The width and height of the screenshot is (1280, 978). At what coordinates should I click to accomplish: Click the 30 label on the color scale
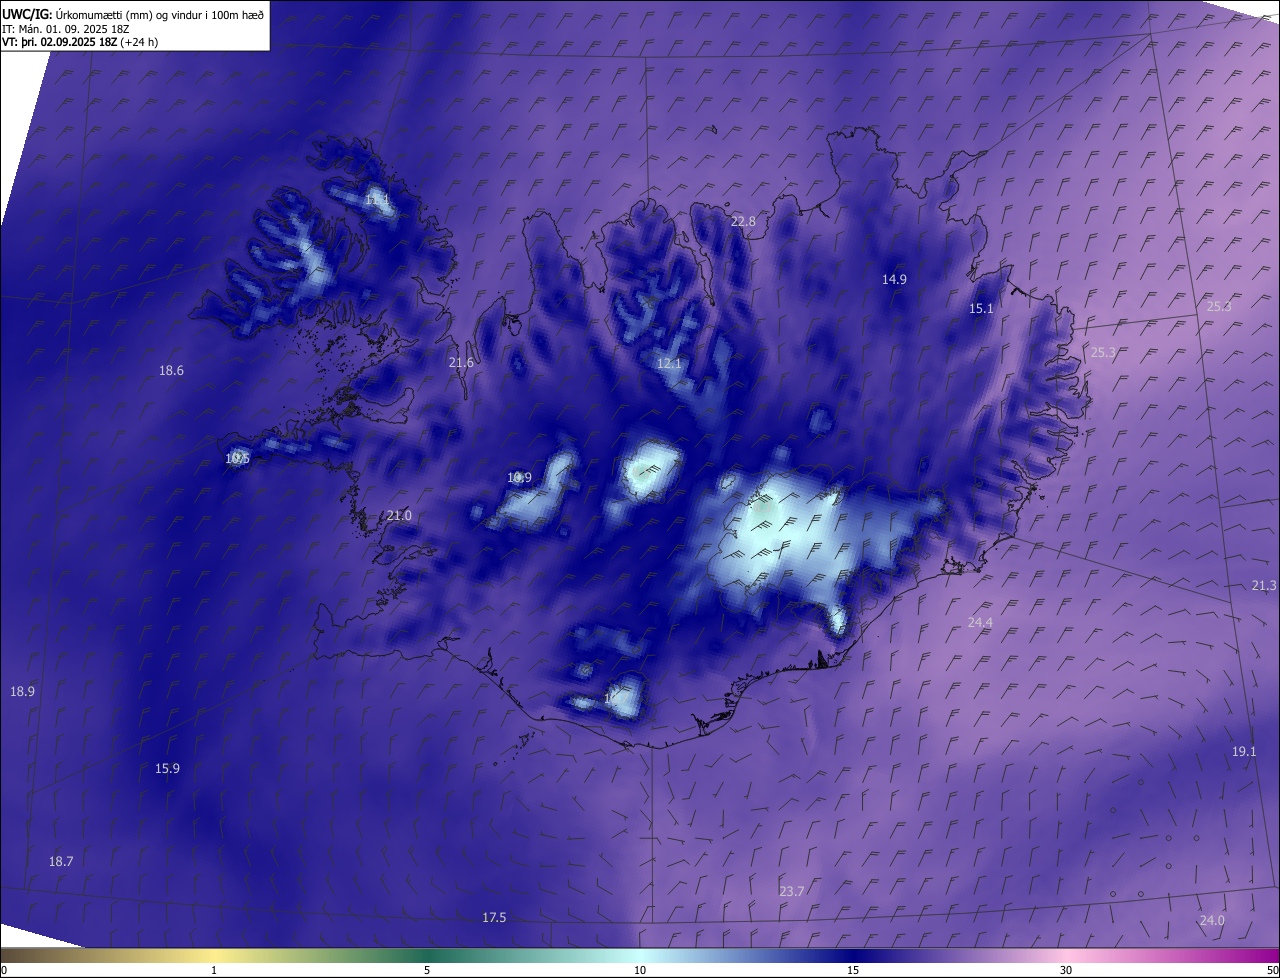[1066, 970]
